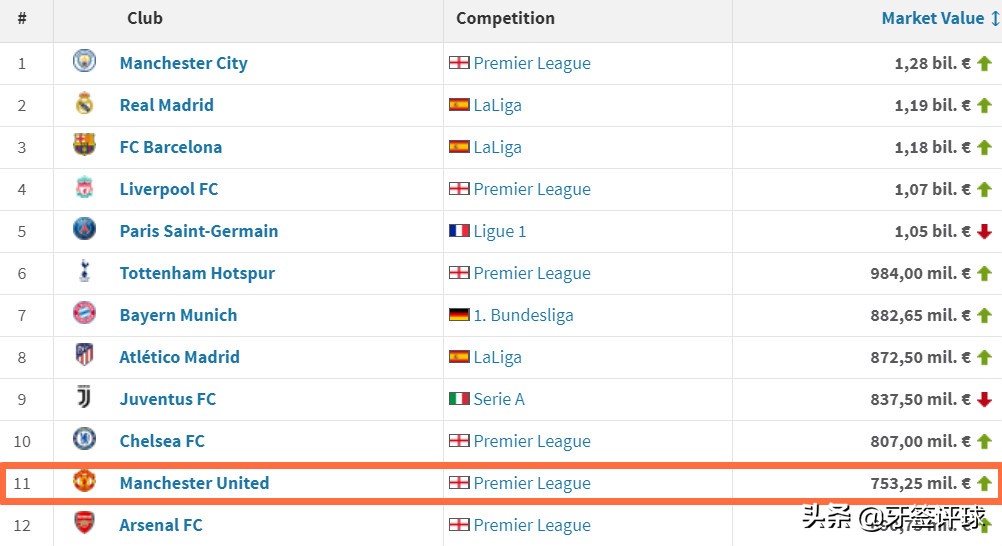1002x546 pixels.
Task: Click the FC Barcelona club crest
Action: pyautogui.click(x=85, y=146)
